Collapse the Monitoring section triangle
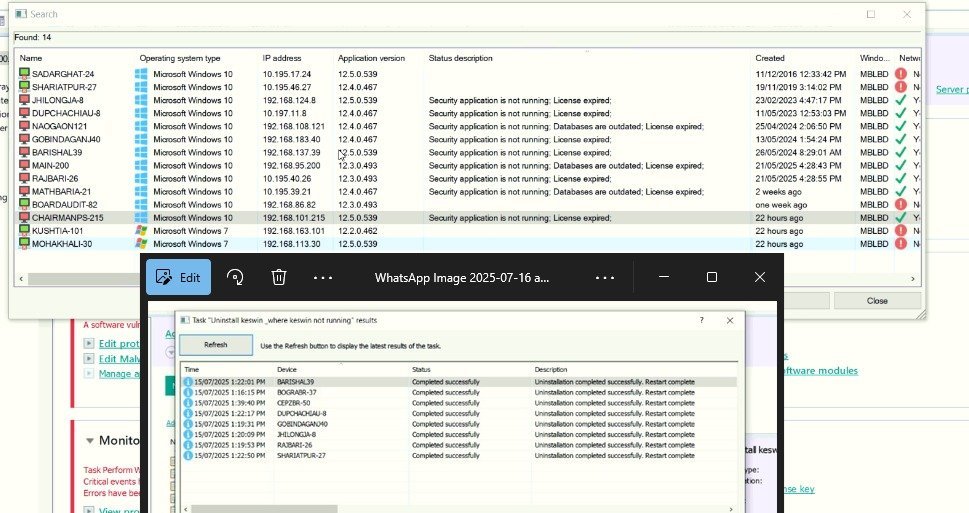 click(90, 441)
